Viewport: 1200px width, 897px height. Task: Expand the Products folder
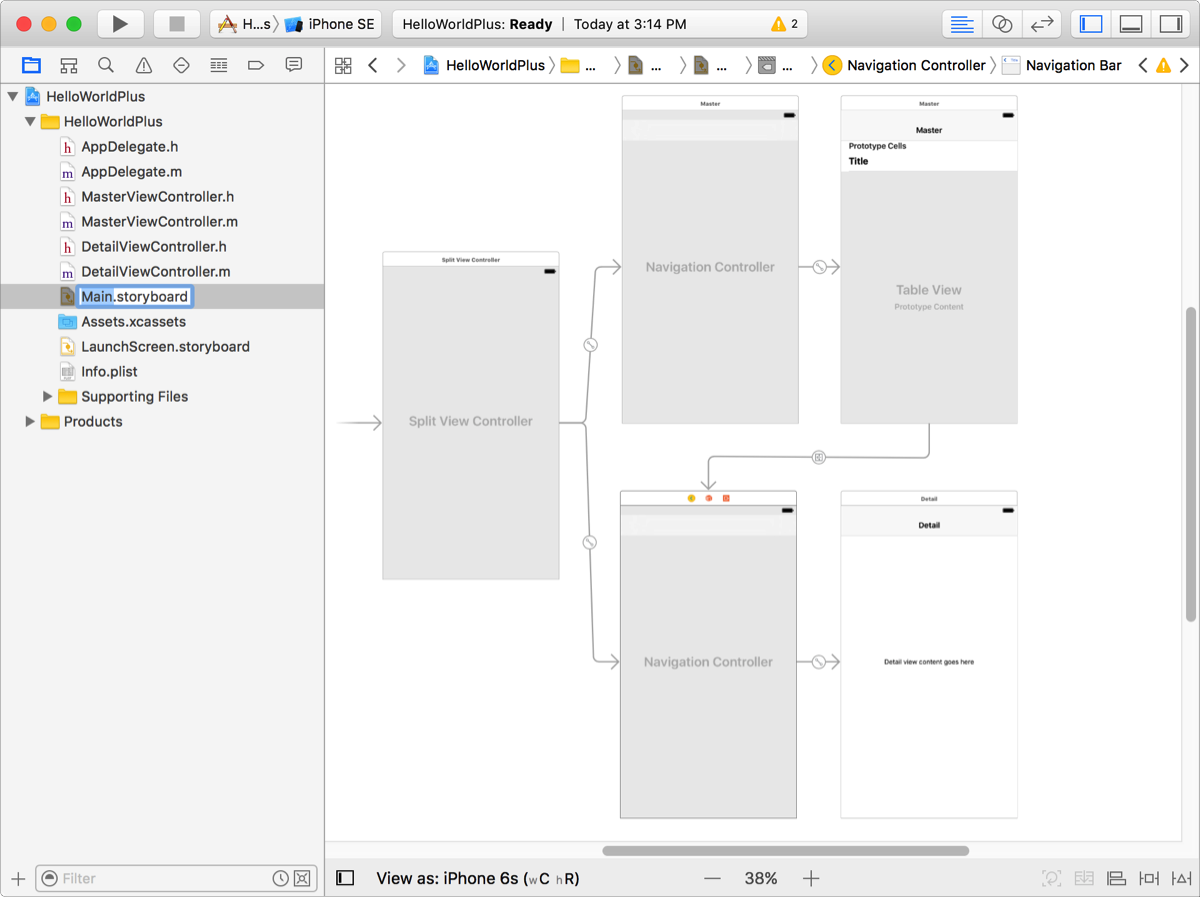click(30, 422)
